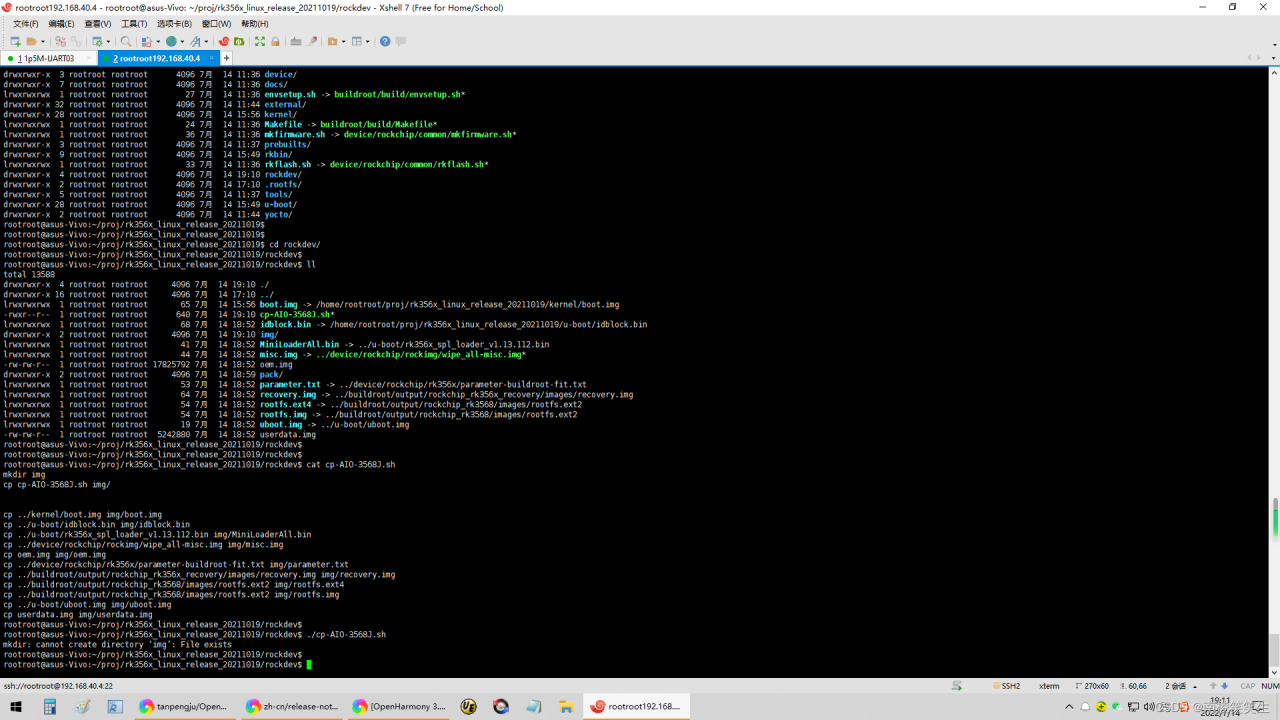Open the 窗口(W) menu
The image size is (1280, 720).
[216, 24]
